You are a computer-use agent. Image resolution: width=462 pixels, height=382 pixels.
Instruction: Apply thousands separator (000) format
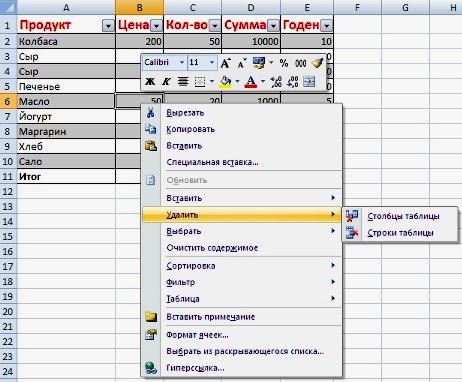[x=300, y=63]
